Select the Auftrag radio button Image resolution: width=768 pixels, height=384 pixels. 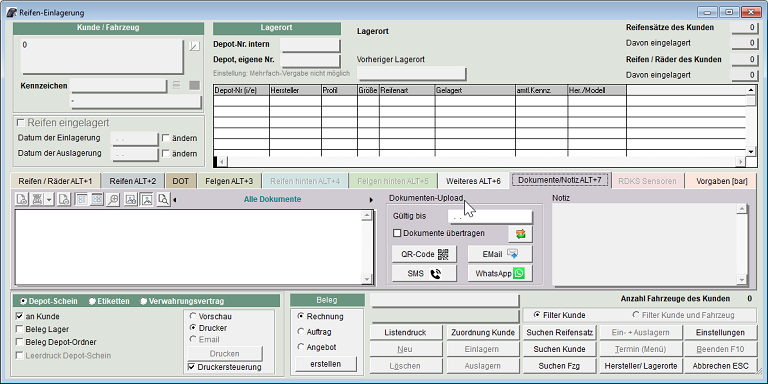click(x=301, y=332)
